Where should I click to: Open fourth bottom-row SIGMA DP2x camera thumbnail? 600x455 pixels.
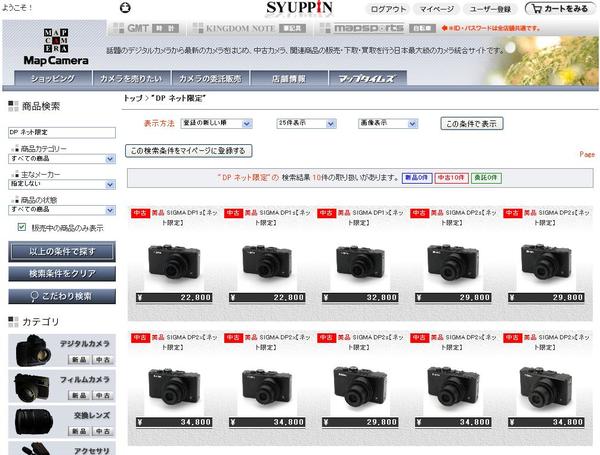pos(453,387)
